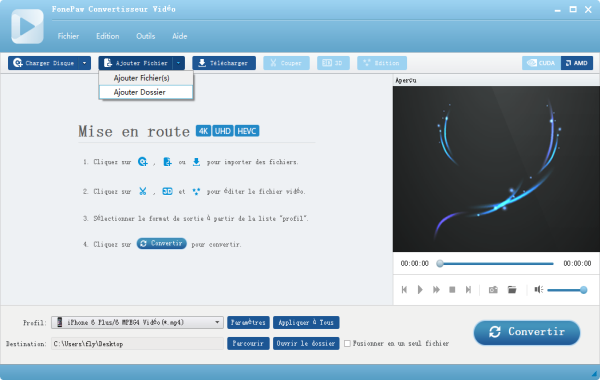Click the preview video area
600x380 pixels.
click(x=496, y=169)
